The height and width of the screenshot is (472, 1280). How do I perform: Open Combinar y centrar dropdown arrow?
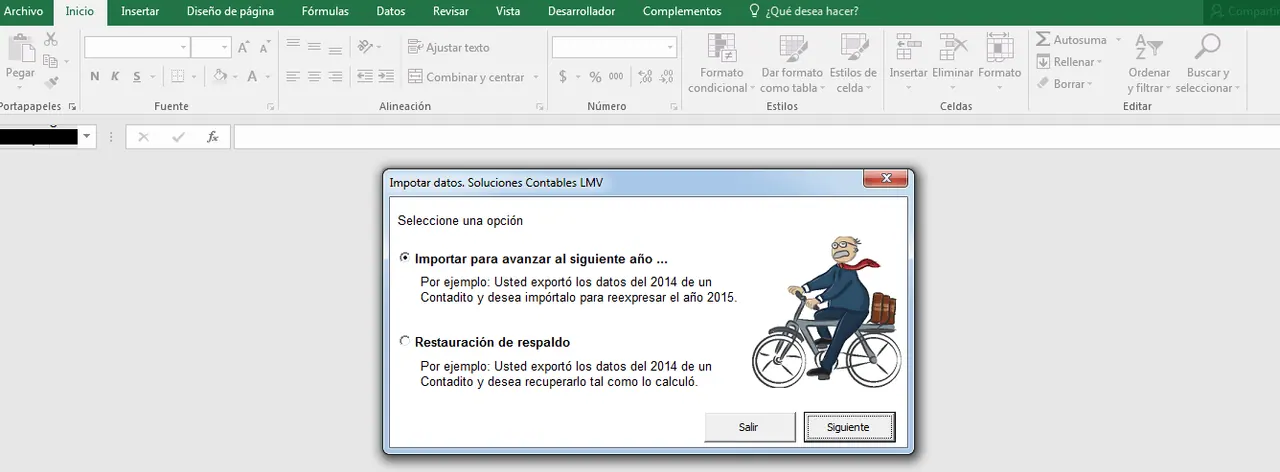tap(536, 77)
